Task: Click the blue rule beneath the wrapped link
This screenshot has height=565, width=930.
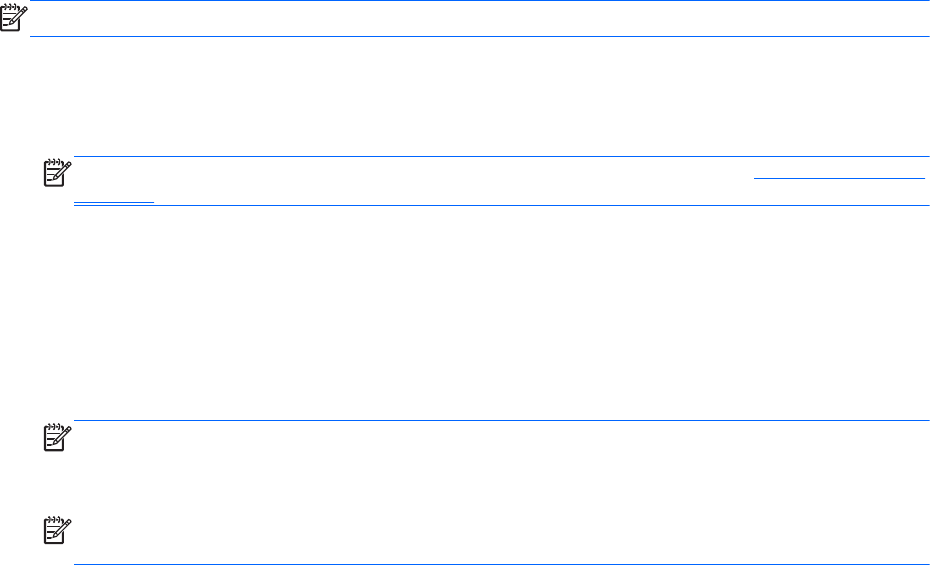Action: [x=500, y=205]
